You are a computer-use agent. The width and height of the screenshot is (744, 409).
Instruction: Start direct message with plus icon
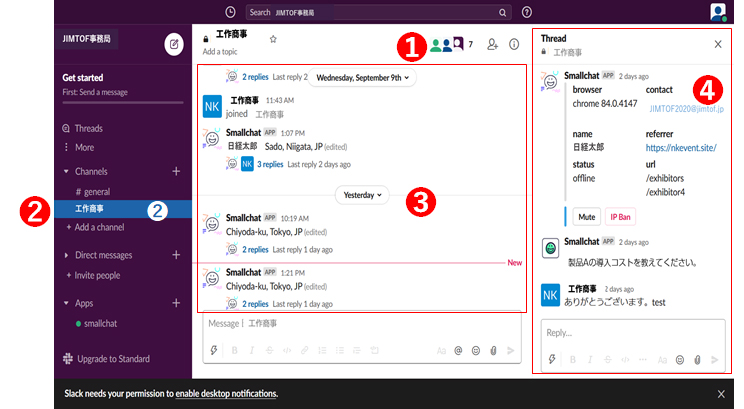[x=176, y=255]
